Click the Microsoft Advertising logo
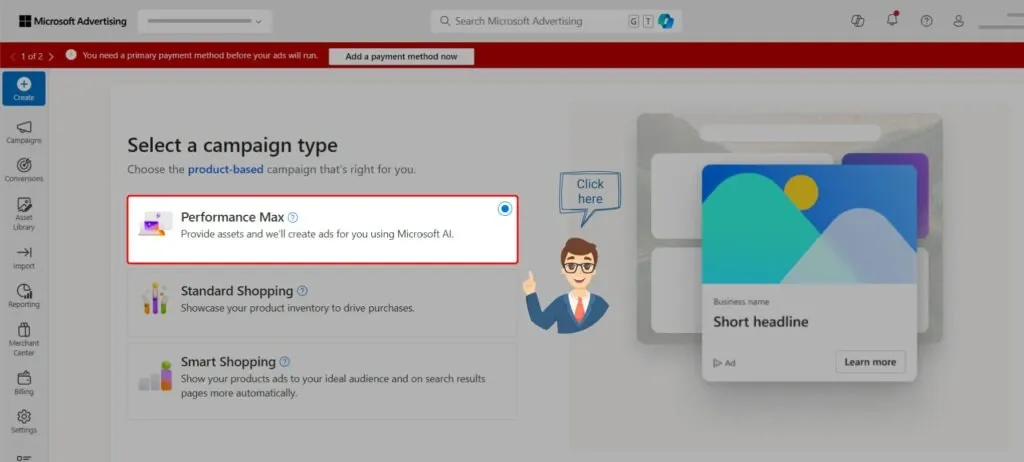Viewport: 1024px width, 462px height. pos(72,21)
